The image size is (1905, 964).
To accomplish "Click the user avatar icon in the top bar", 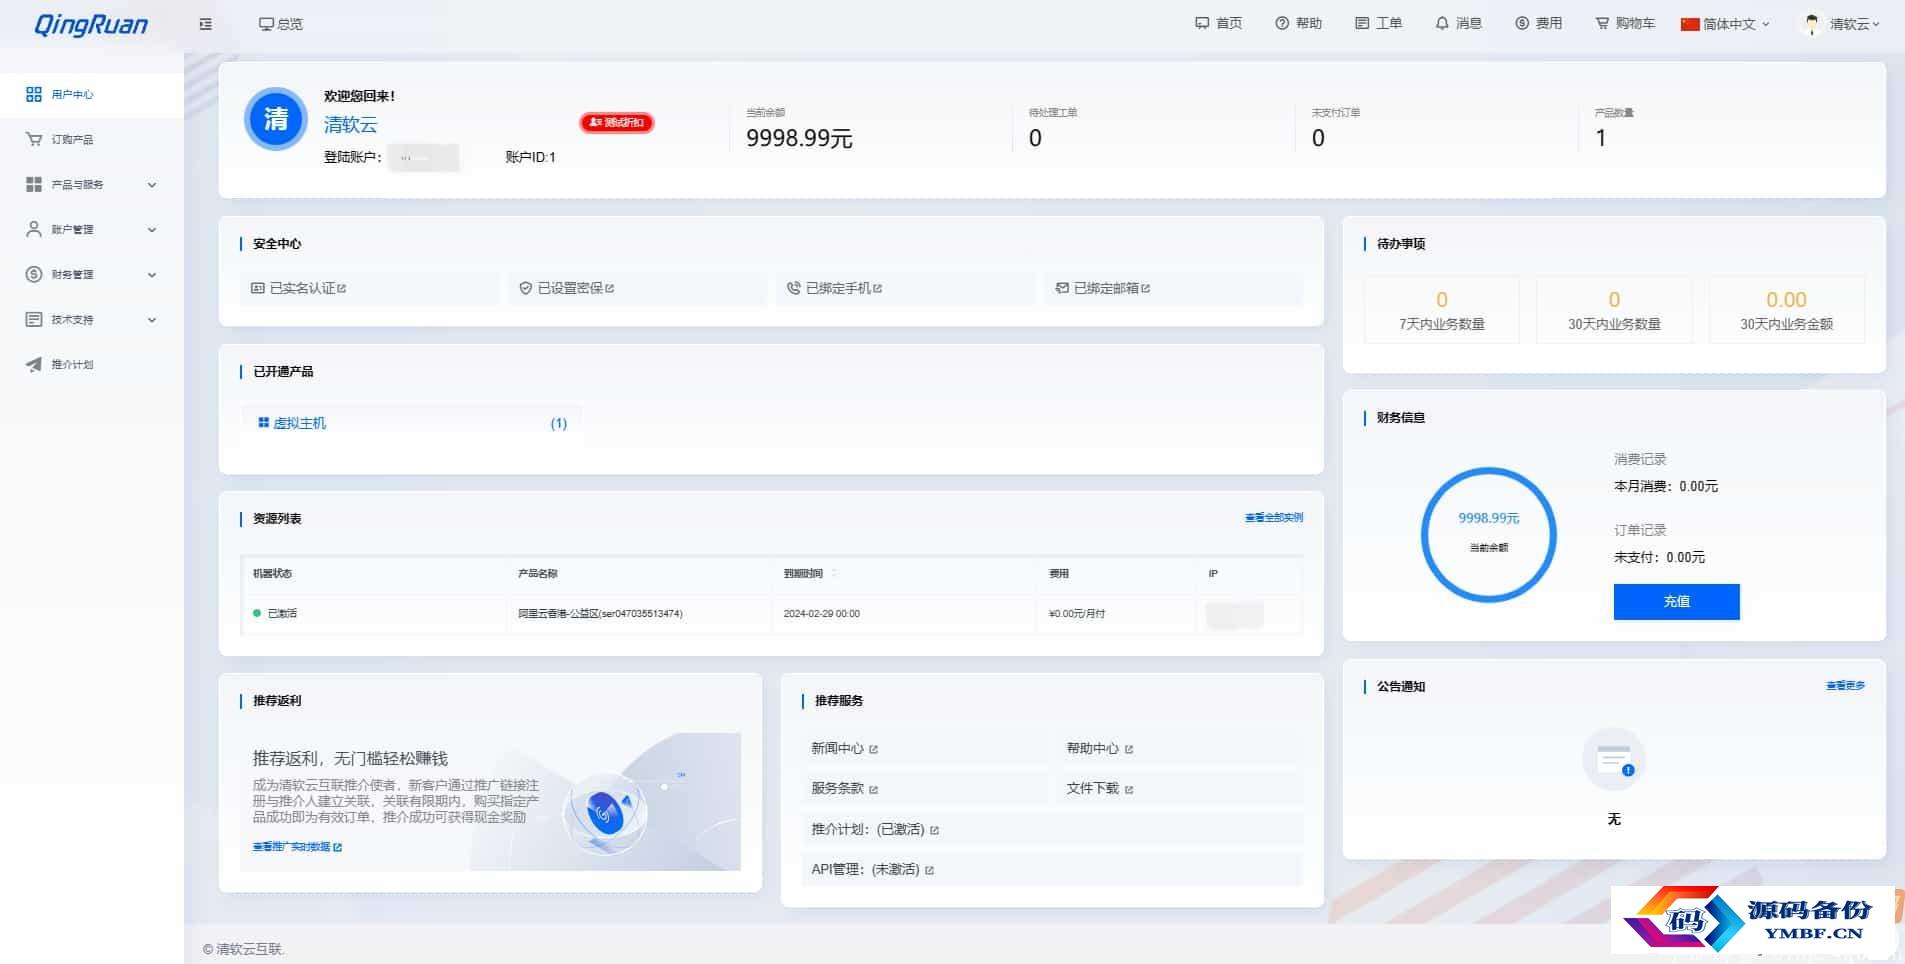I will [x=1811, y=23].
